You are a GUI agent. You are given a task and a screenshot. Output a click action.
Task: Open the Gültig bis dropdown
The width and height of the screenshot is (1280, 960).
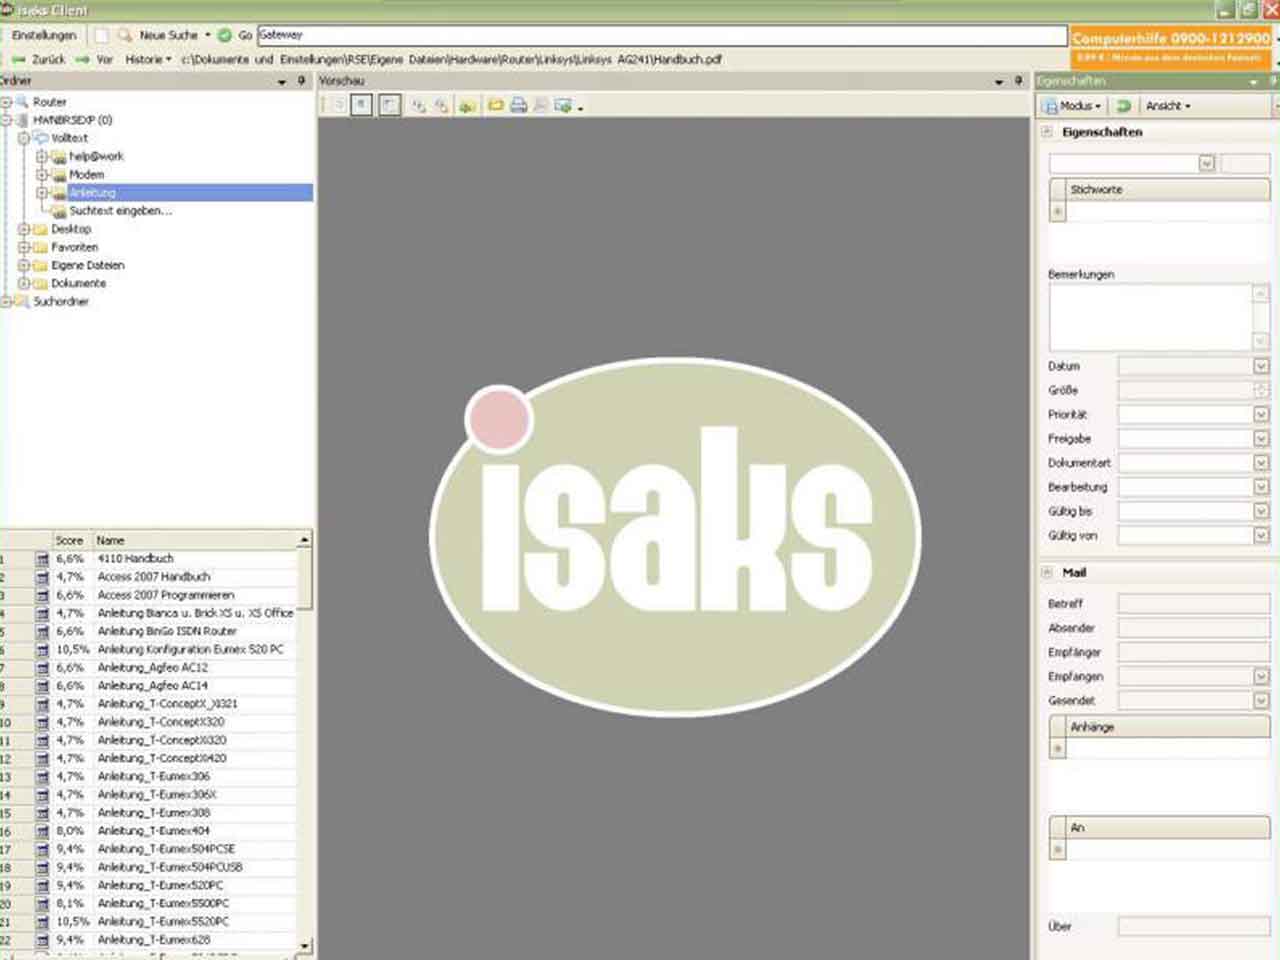coord(1261,511)
